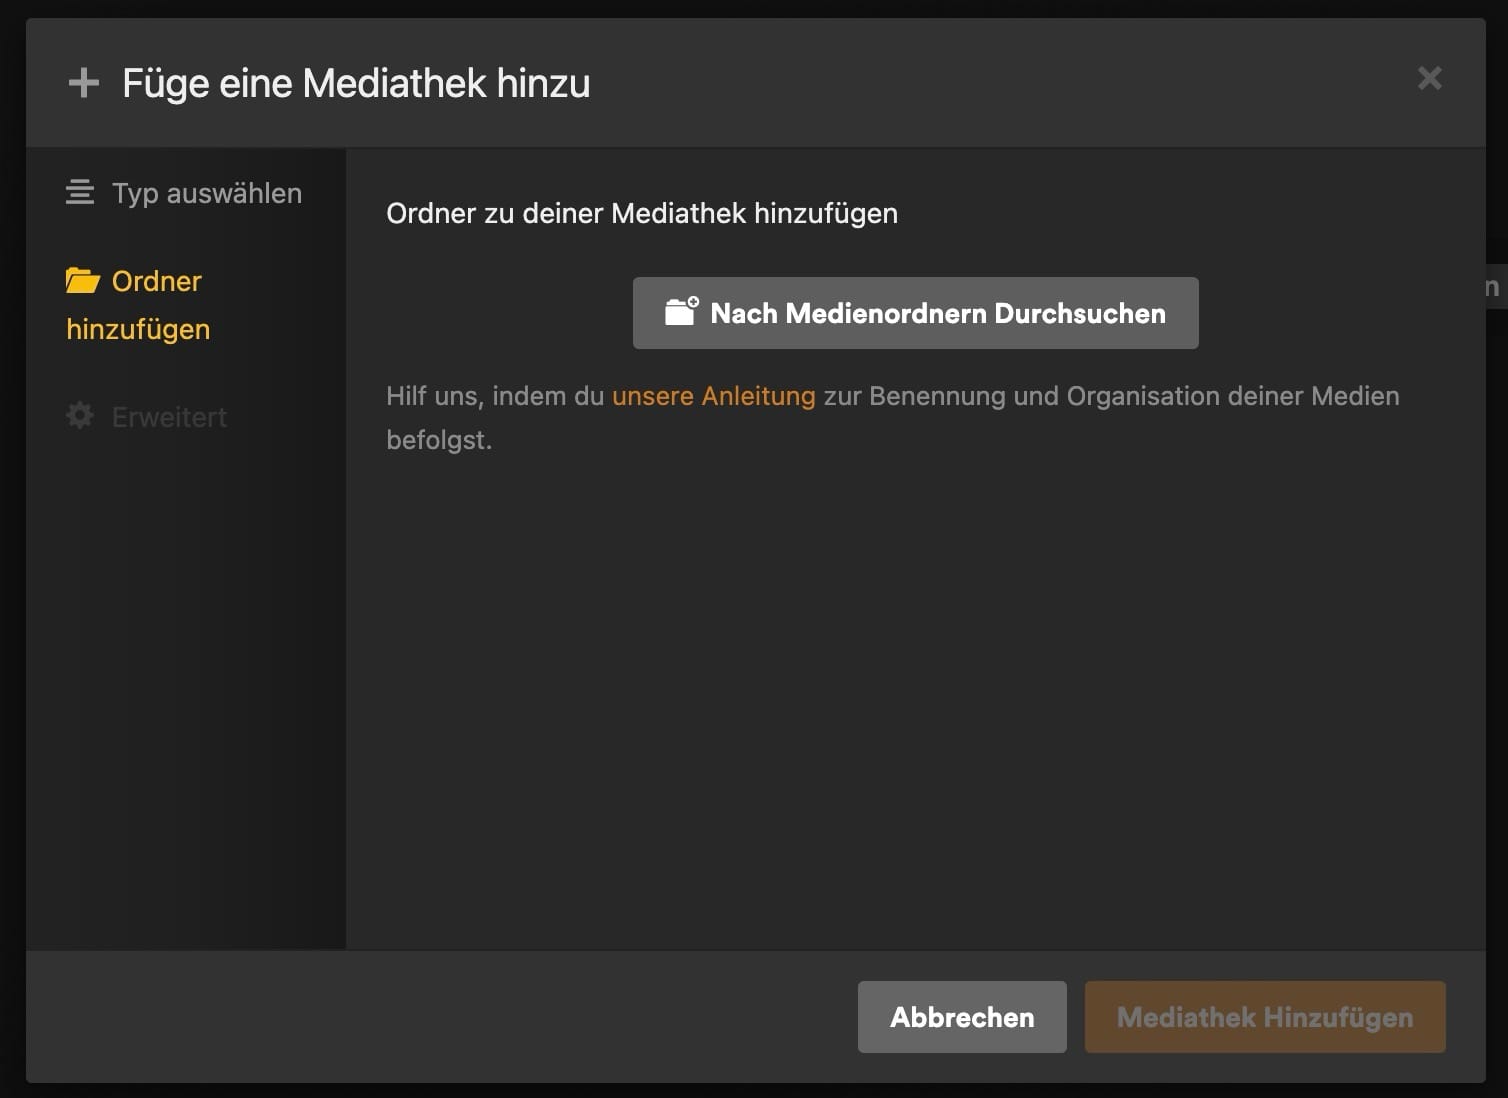Click the gear icon next to Erweitert
The height and width of the screenshot is (1098, 1508).
pyautogui.click(x=80, y=416)
